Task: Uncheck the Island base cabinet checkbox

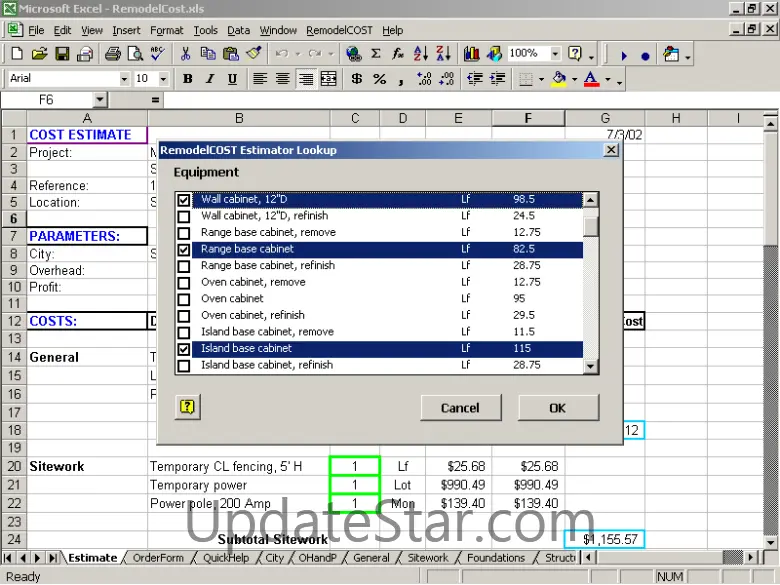Action: coord(184,349)
